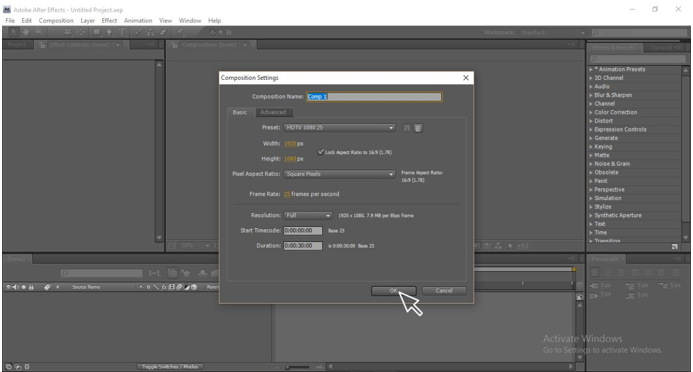Select the Pan Behind tool
Screen dimensions: 693x372
coord(81,32)
